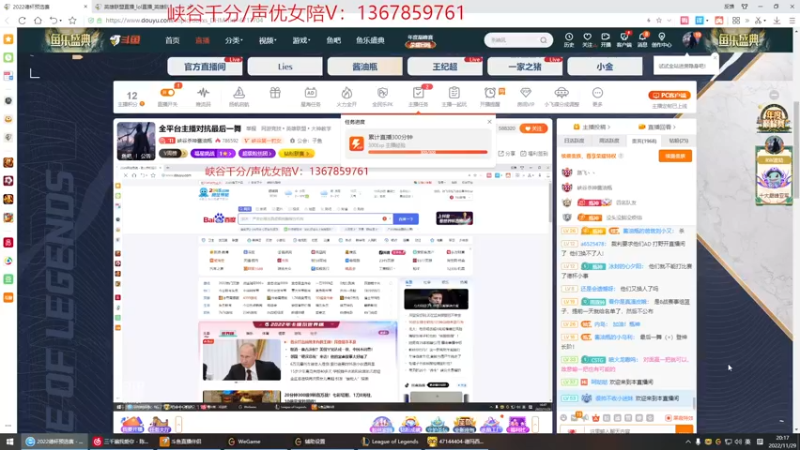The image size is (800, 450).
Task: Open the diamond VIP icon in toolbar
Action: click(x=526, y=93)
